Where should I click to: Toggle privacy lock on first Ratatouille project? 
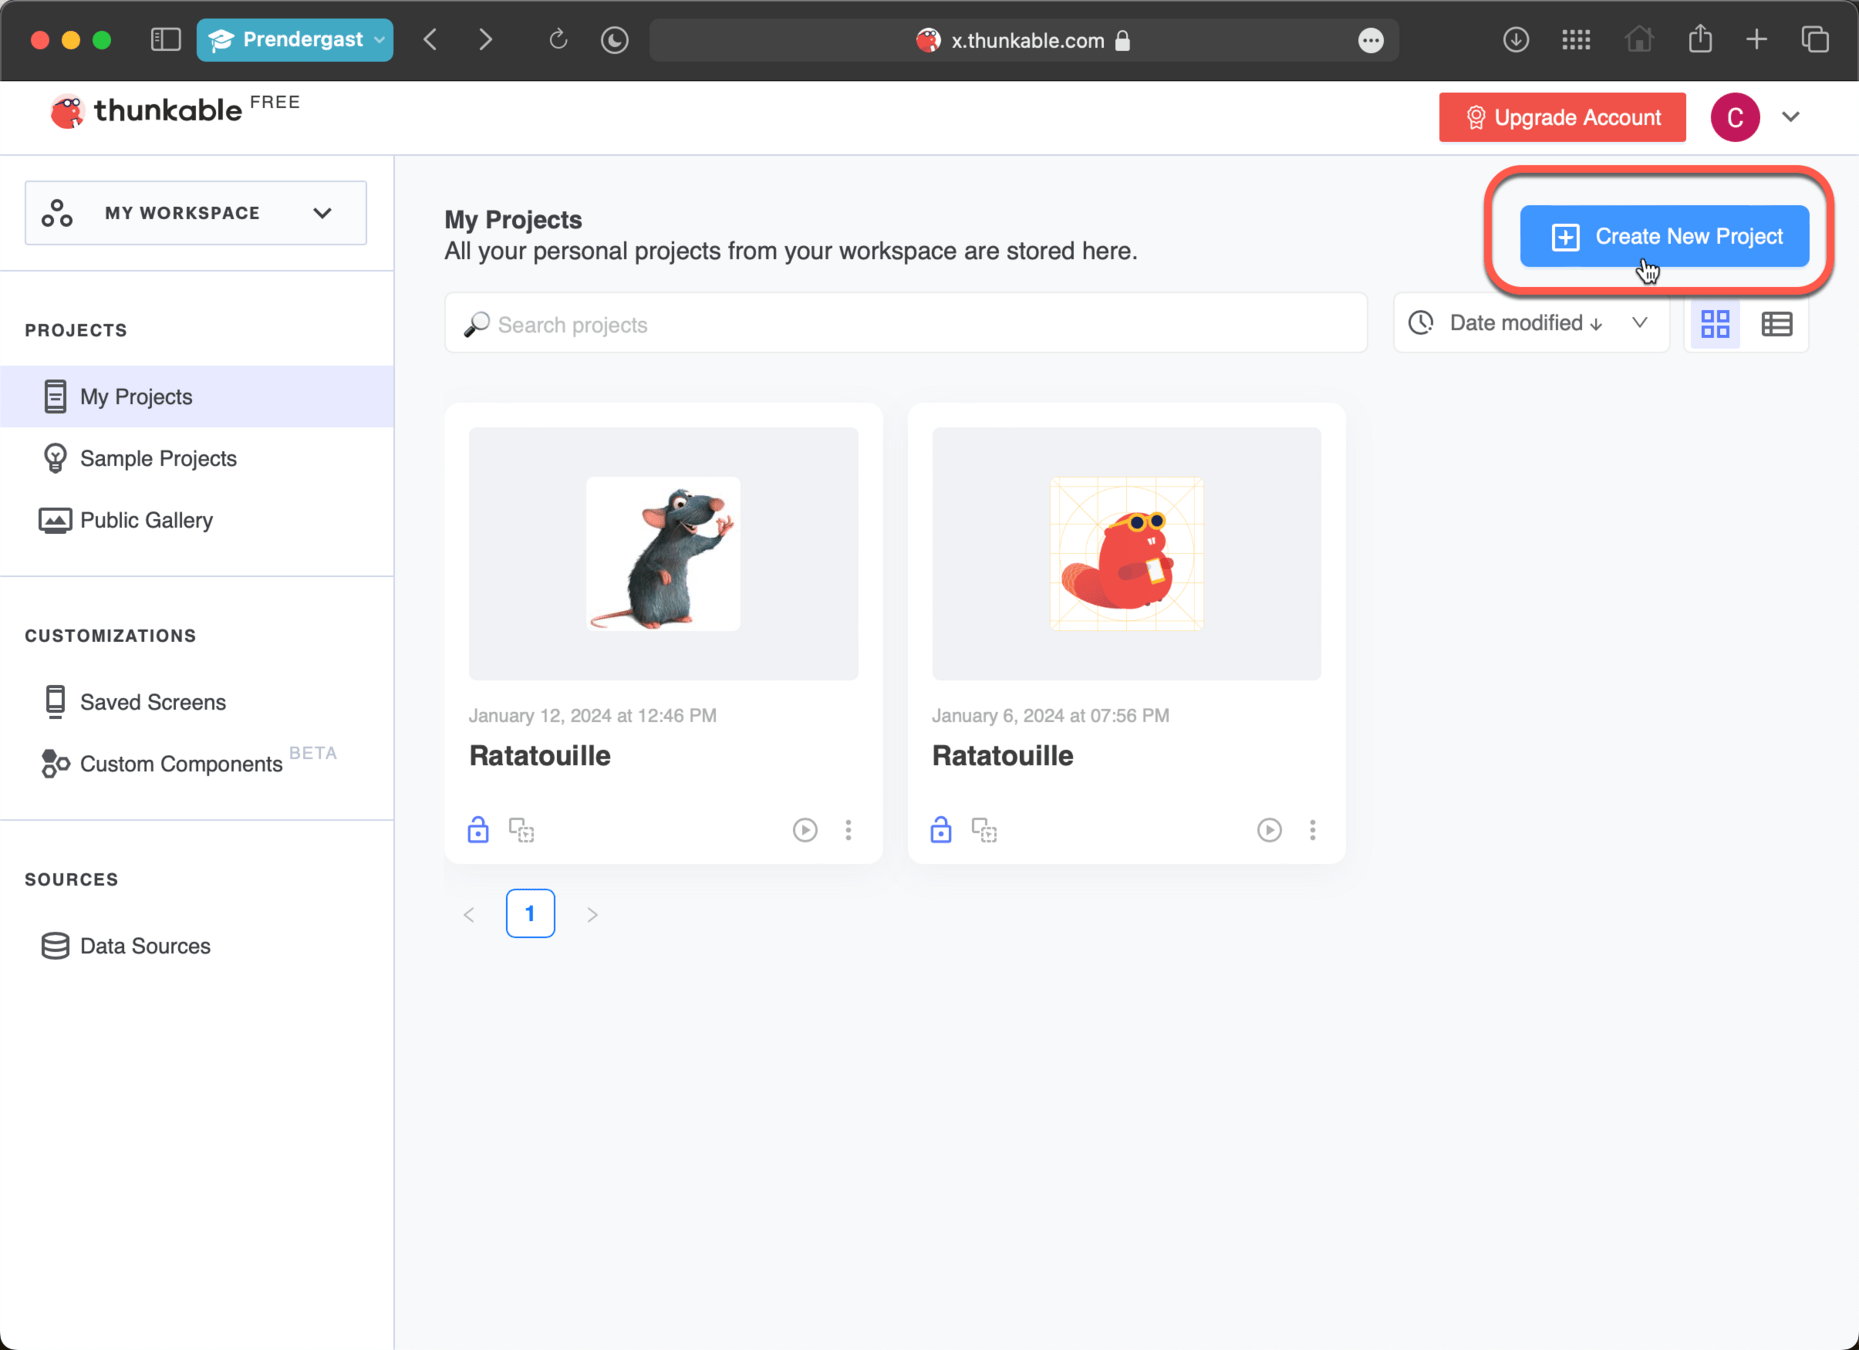pos(478,829)
